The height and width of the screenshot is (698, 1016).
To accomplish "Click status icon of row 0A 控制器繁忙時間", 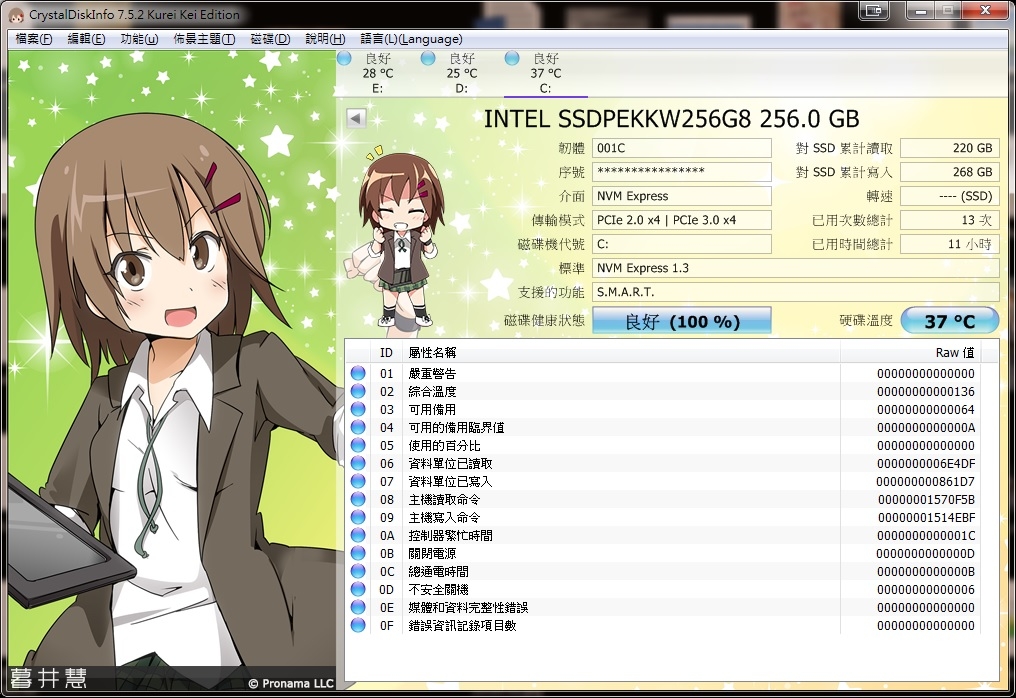I will 358,535.
